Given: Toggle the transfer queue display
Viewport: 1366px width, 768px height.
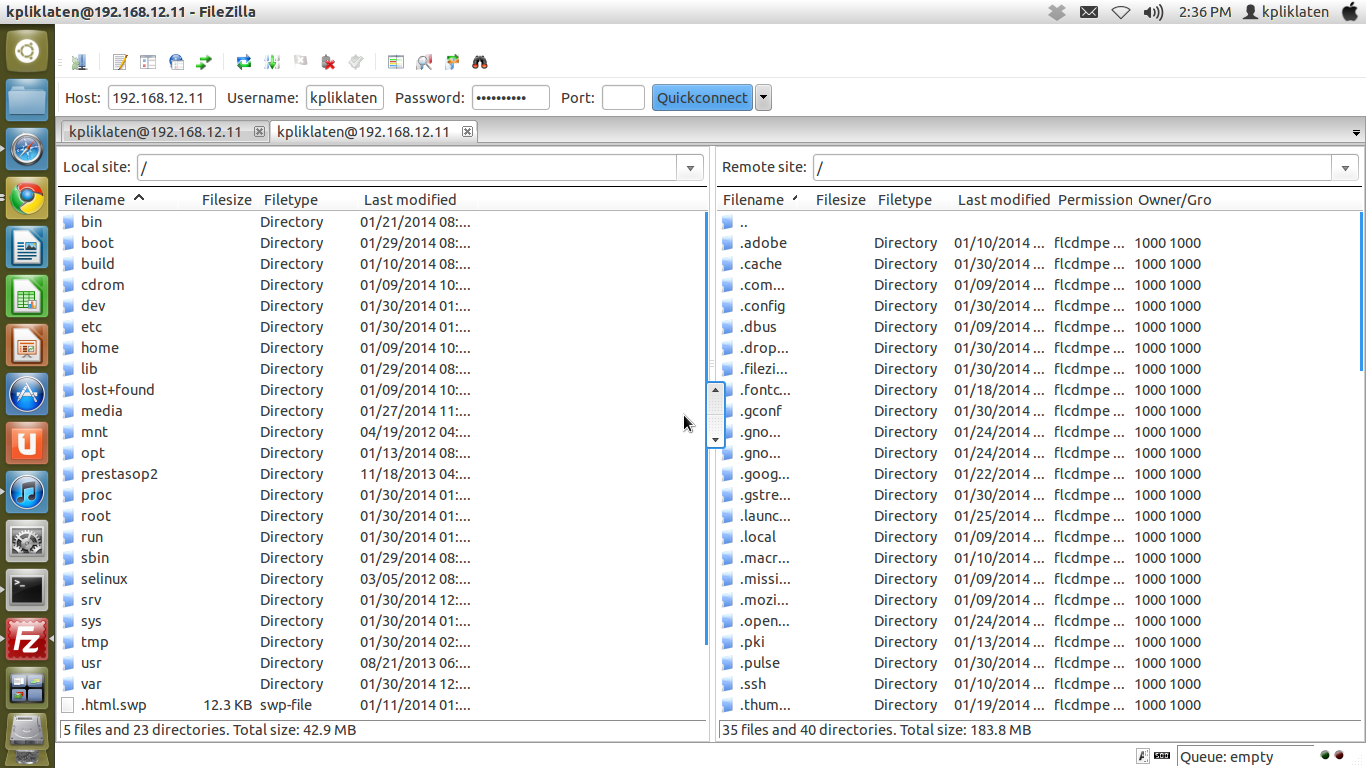Looking at the screenshot, I should [204, 62].
